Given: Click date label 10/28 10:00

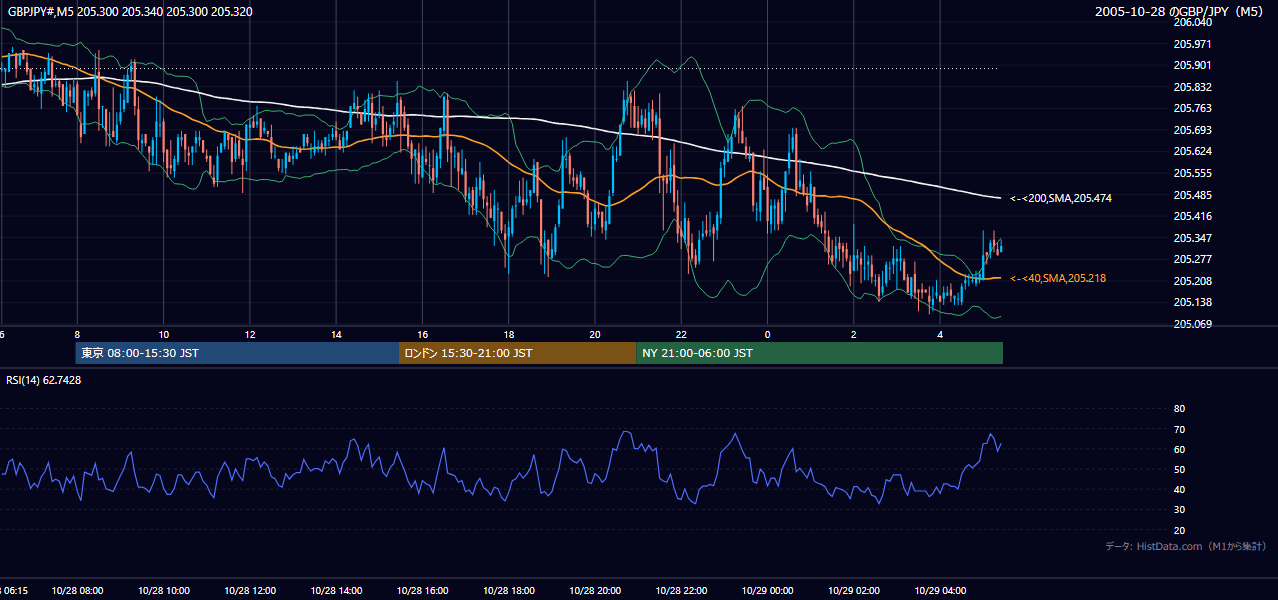Looking at the screenshot, I should pos(164,591).
